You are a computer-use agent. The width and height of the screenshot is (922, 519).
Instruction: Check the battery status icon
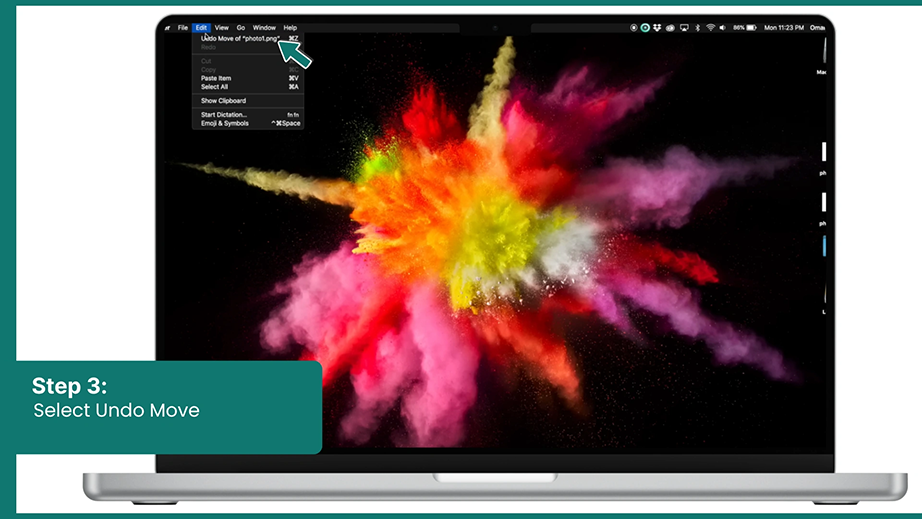751,28
